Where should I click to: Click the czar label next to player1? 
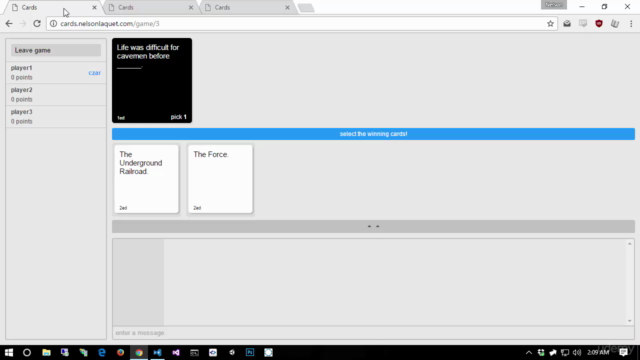[94, 73]
